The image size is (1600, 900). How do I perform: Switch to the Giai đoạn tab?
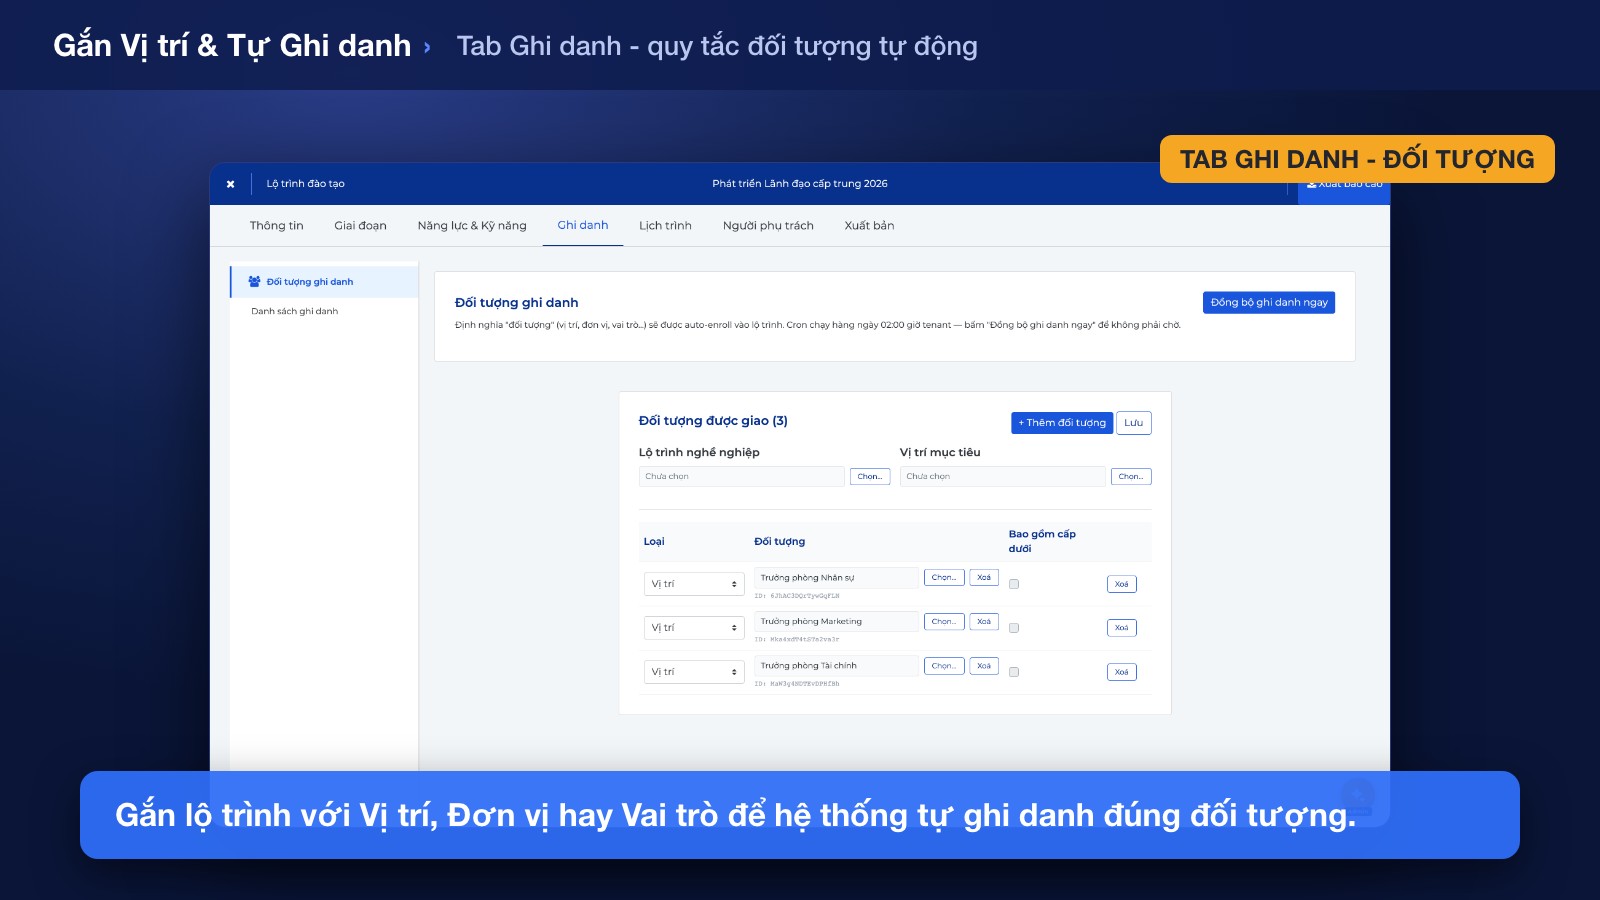360,226
